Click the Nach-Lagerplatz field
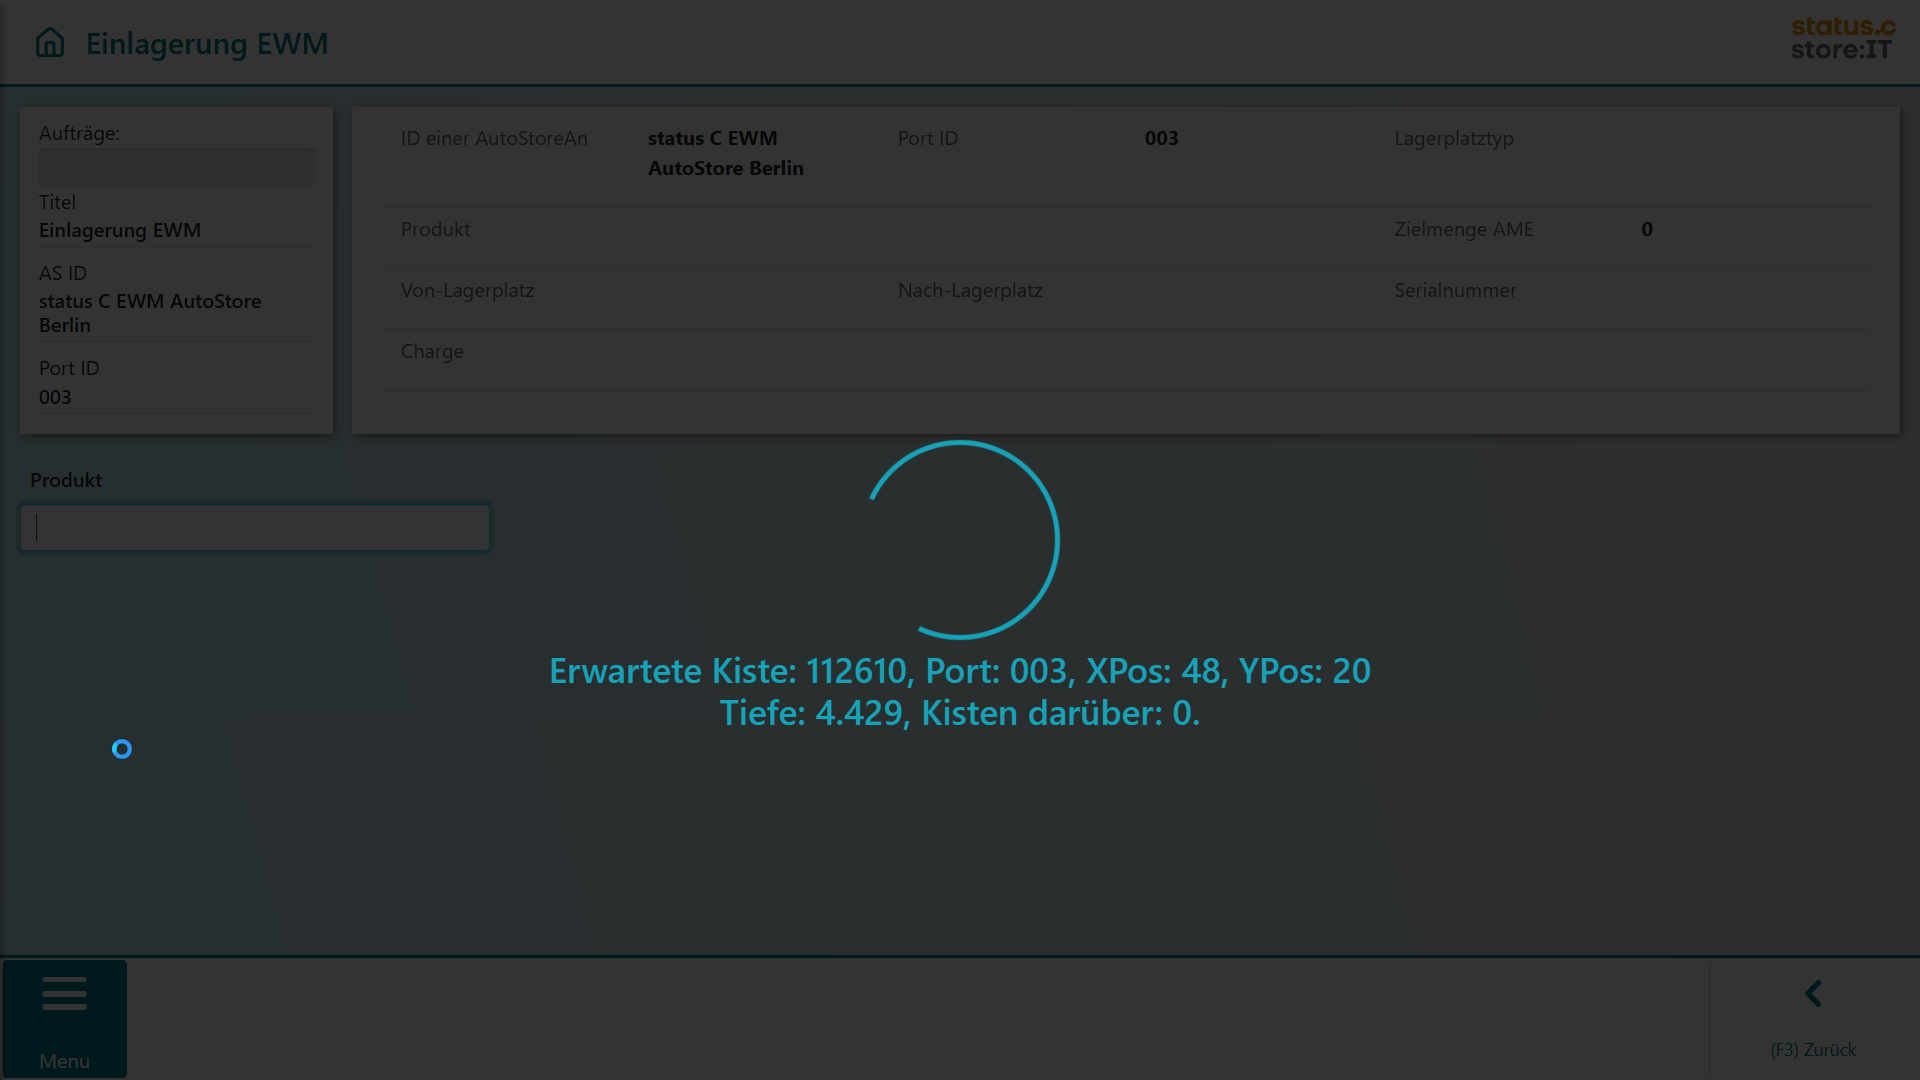The height and width of the screenshot is (1080, 1920). click(970, 290)
